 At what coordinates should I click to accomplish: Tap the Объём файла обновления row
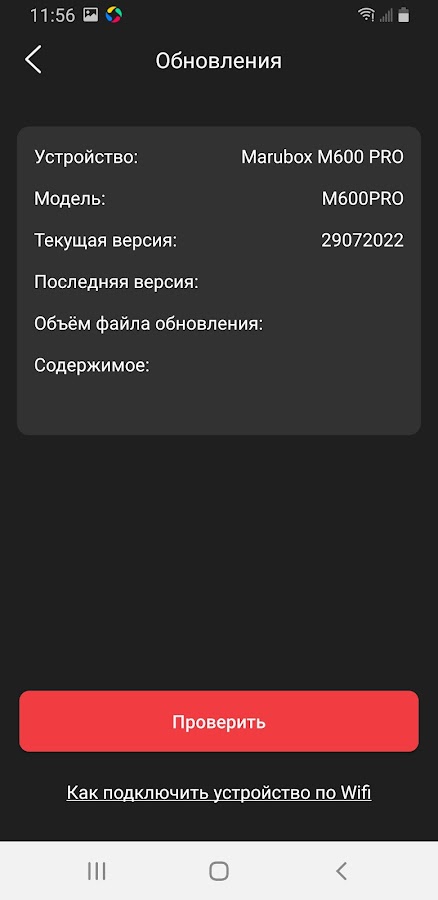pyautogui.click(x=219, y=324)
